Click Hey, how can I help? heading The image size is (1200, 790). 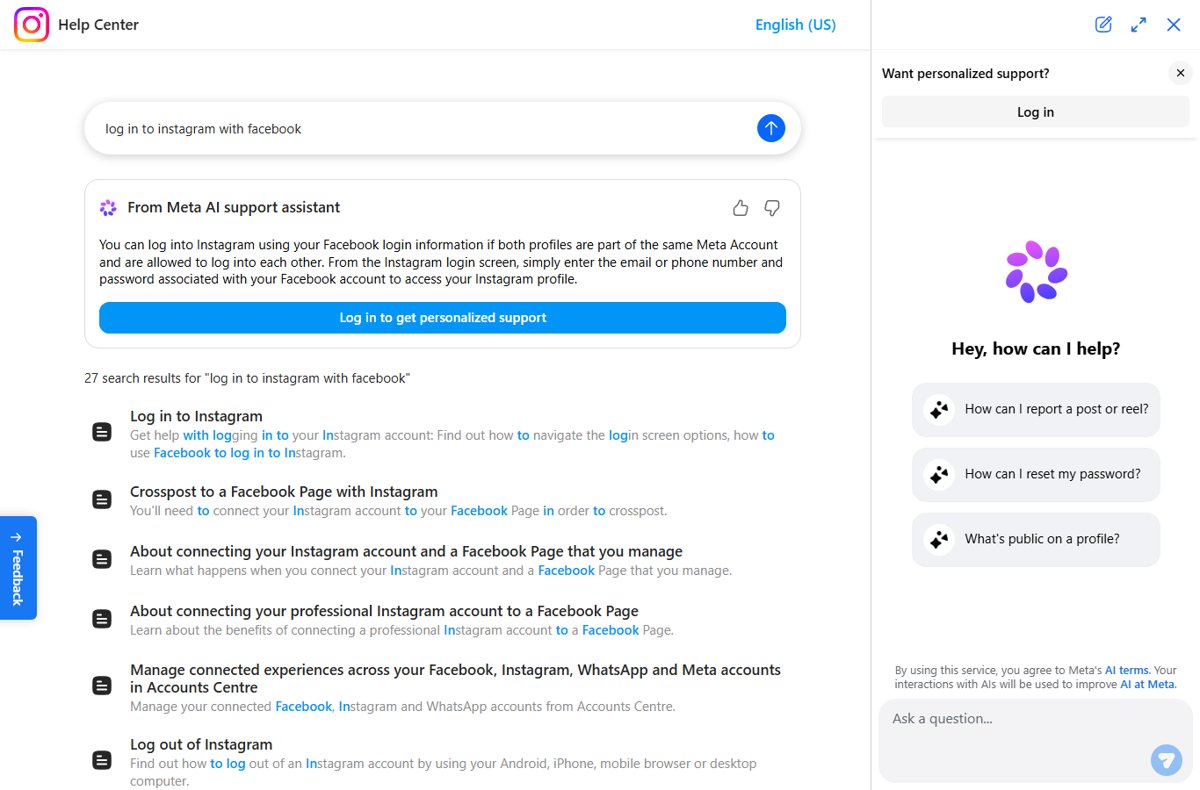pos(1036,349)
